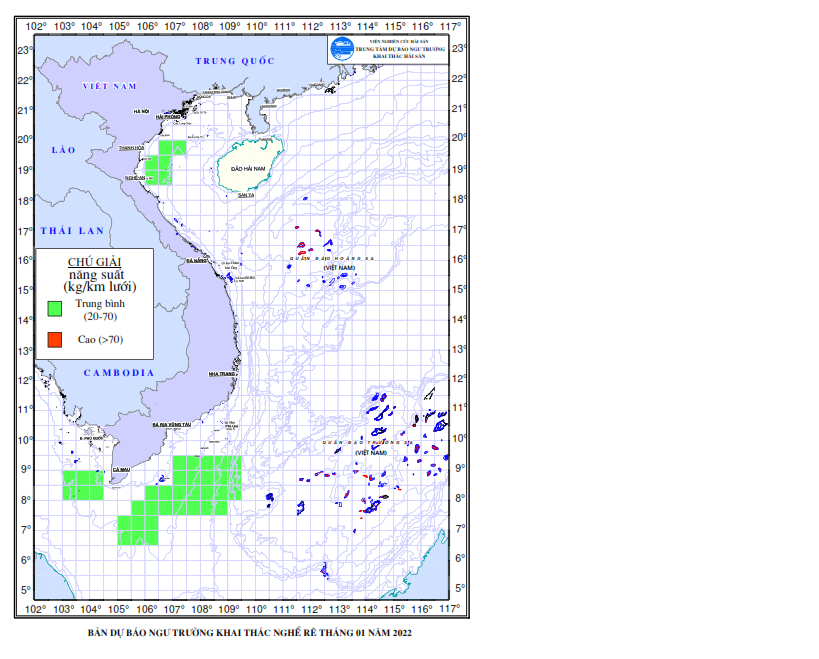The height and width of the screenshot is (659, 819).
Task: Click the THÁI LAN country label
Action: click(x=73, y=231)
